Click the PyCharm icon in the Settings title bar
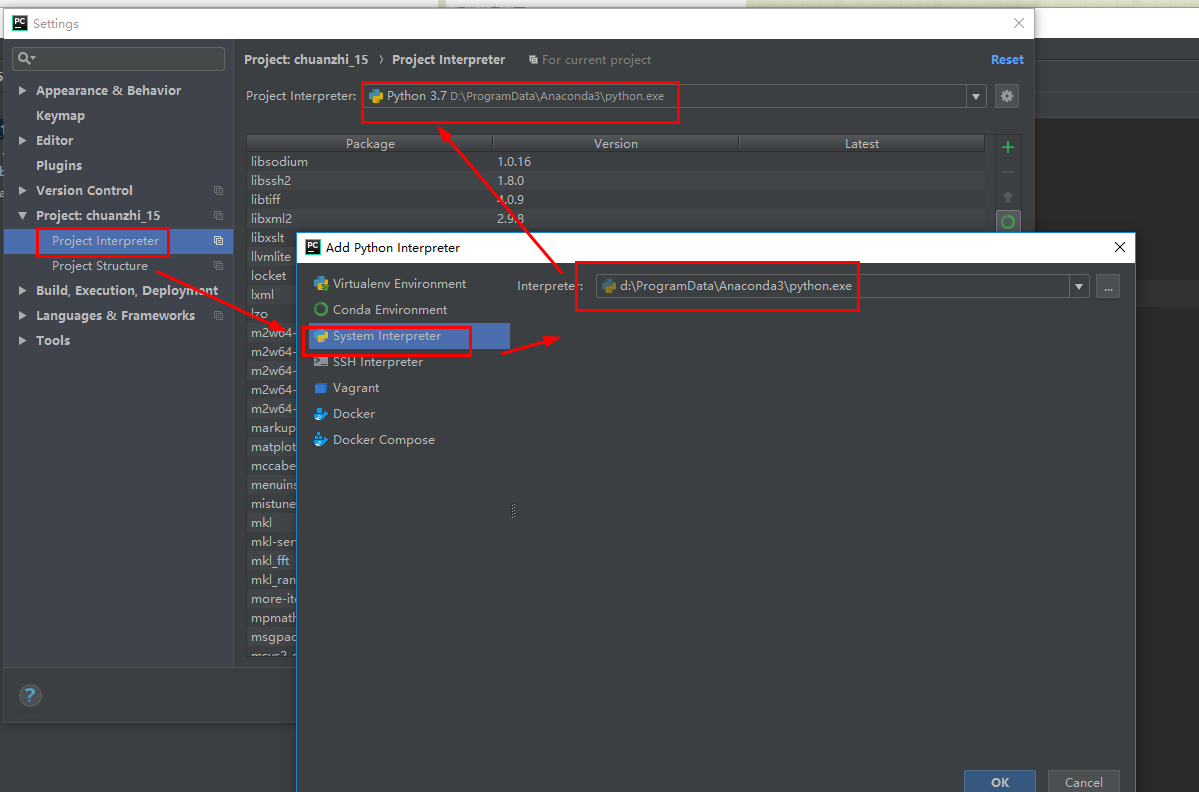Image resolution: width=1199 pixels, height=792 pixels. pos(20,23)
